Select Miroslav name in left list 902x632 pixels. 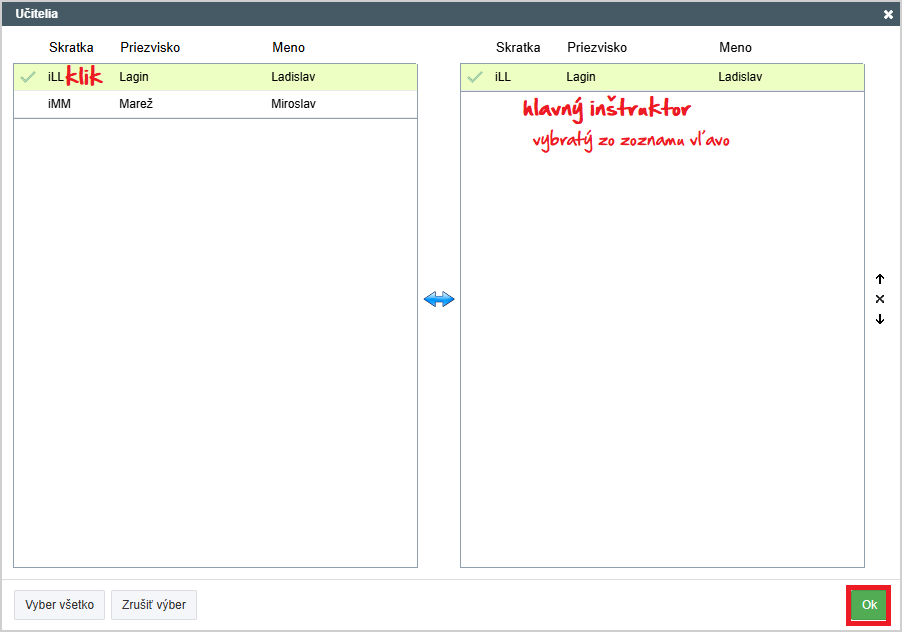click(293, 104)
